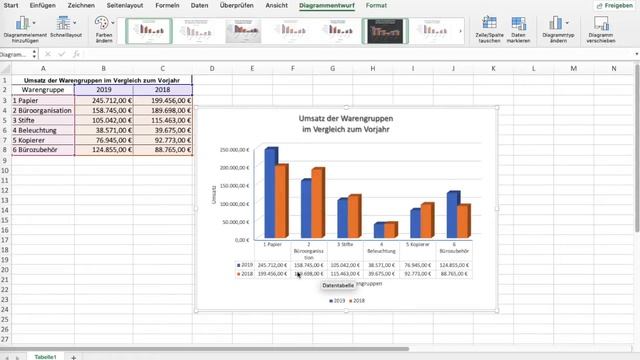The width and height of the screenshot is (640, 360).
Task: Open the Zeichnen tab
Action: (81, 6)
